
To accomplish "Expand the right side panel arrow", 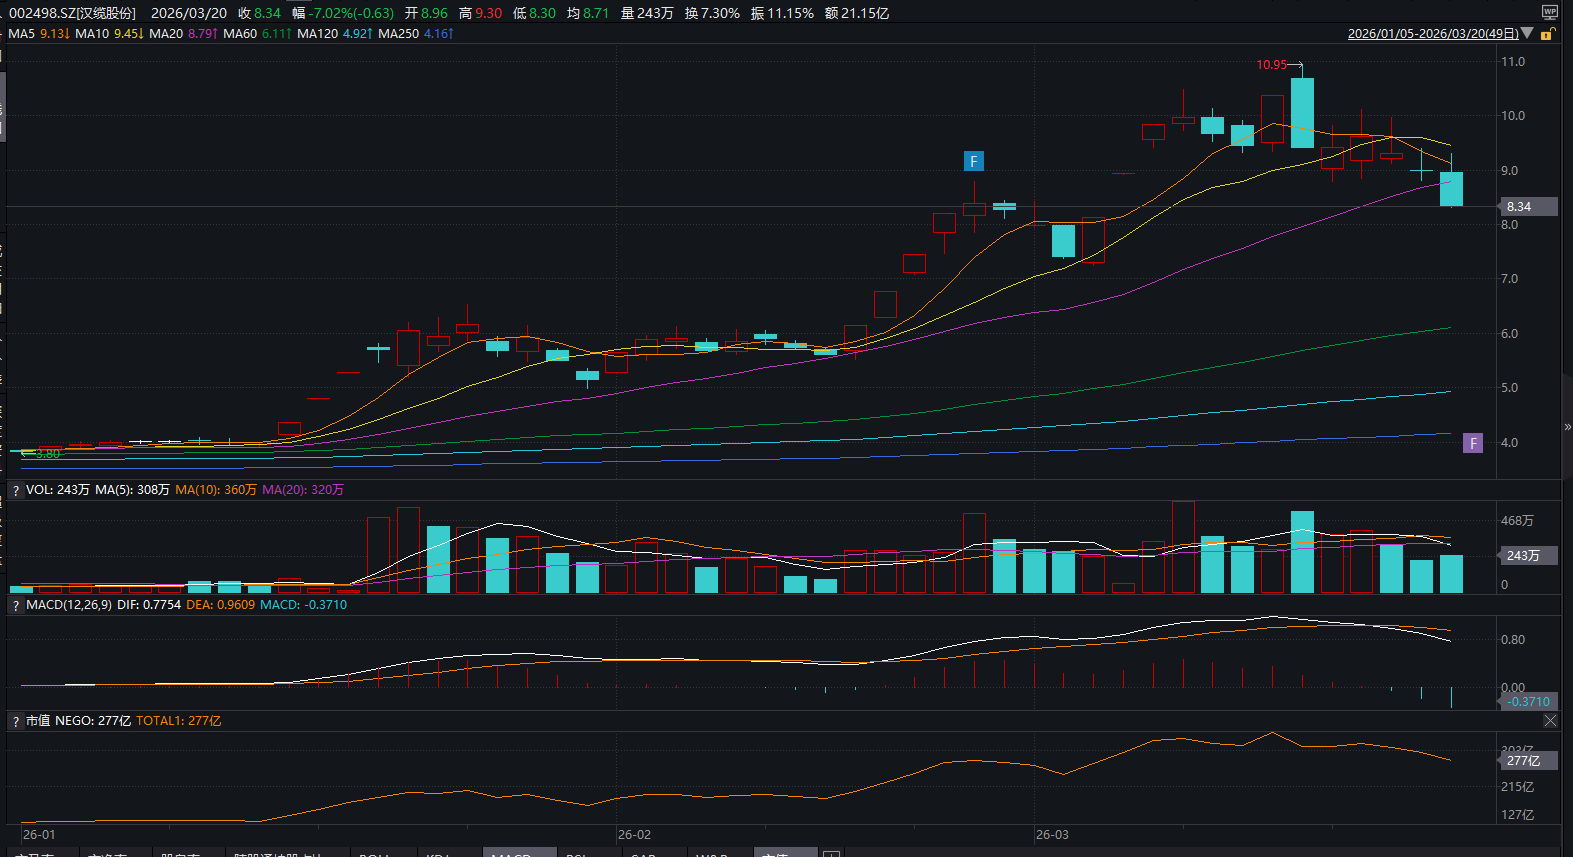I will click(x=1567, y=427).
